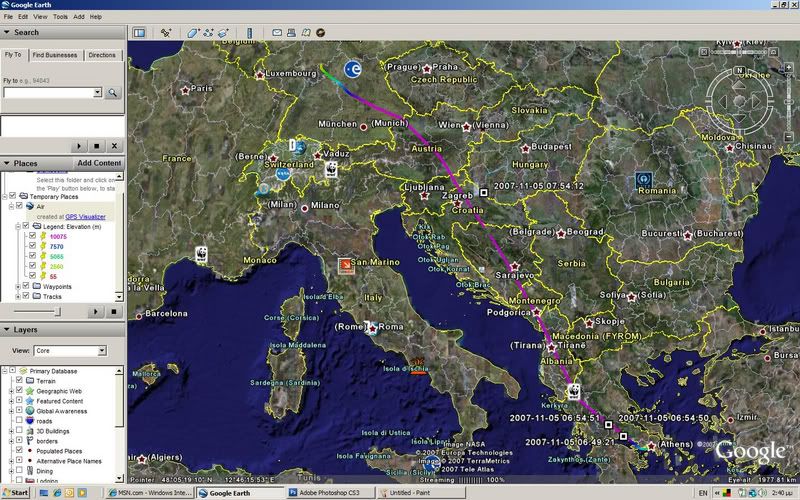Click the tilt slider above the compass

pyautogui.click(x=739, y=52)
